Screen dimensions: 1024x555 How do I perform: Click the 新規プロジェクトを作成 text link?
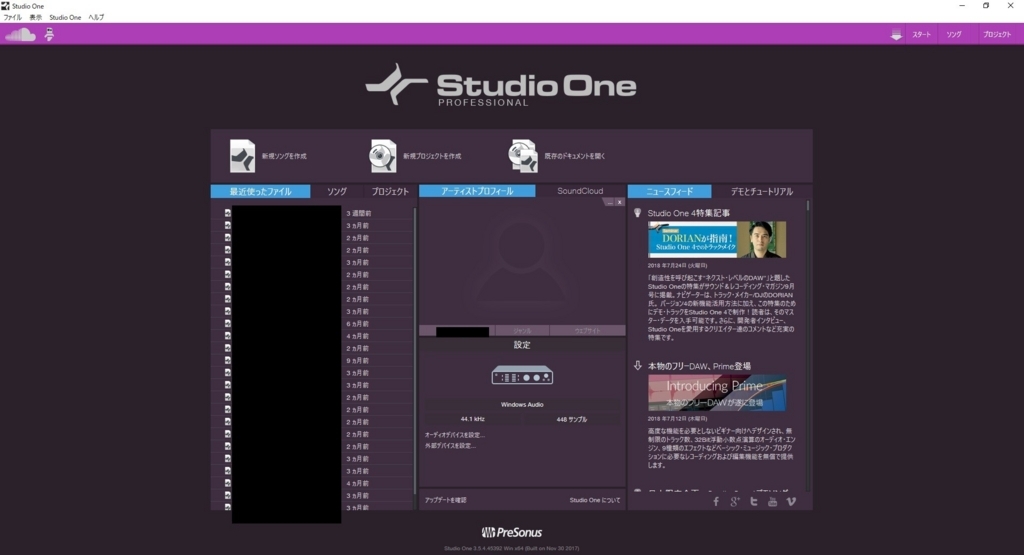click(x=432, y=157)
